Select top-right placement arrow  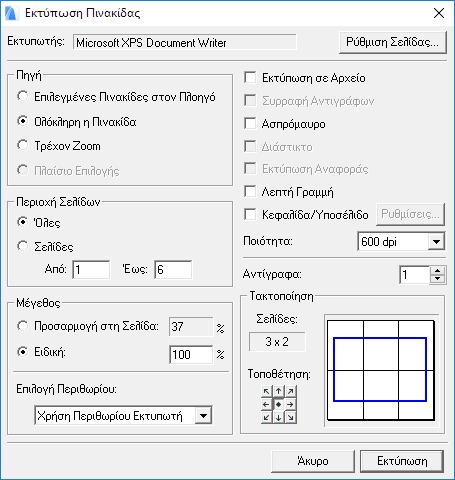tap(291, 392)
